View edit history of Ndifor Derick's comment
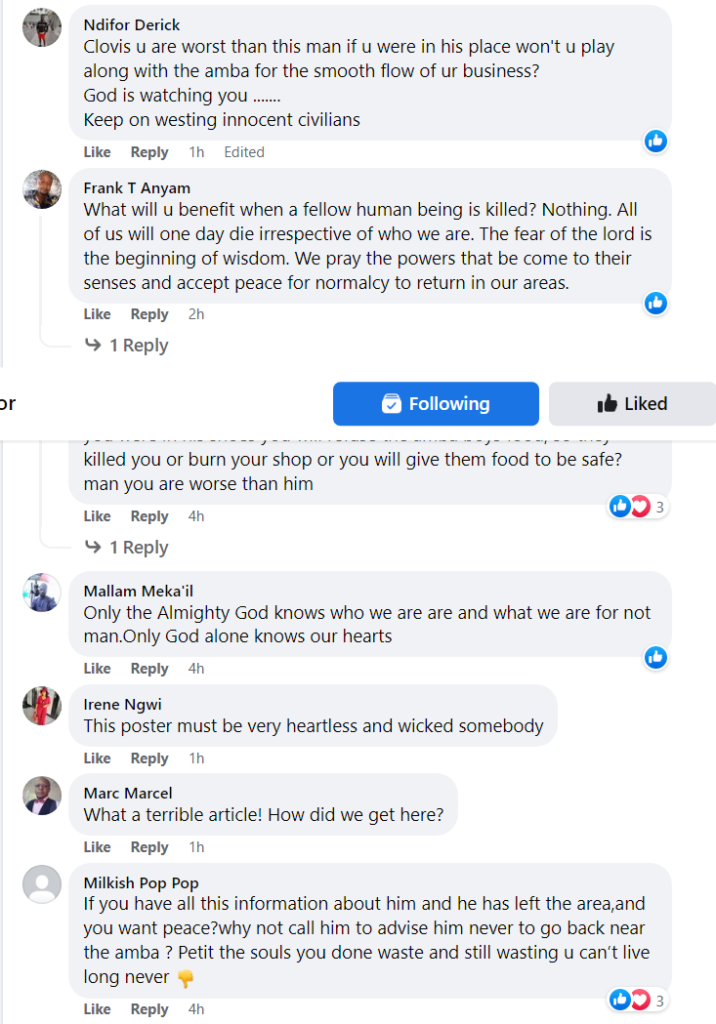Screen dimensions: 716x1024 click(244, 152)
